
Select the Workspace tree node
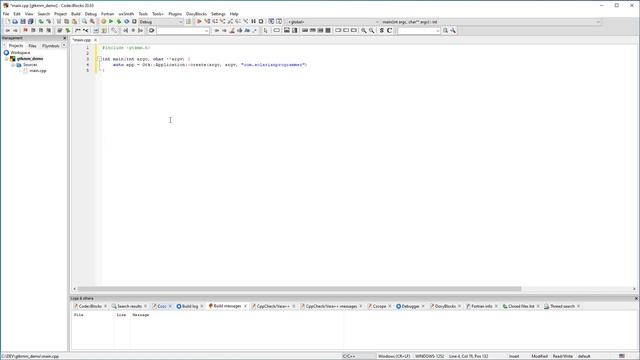pos(20,53)
